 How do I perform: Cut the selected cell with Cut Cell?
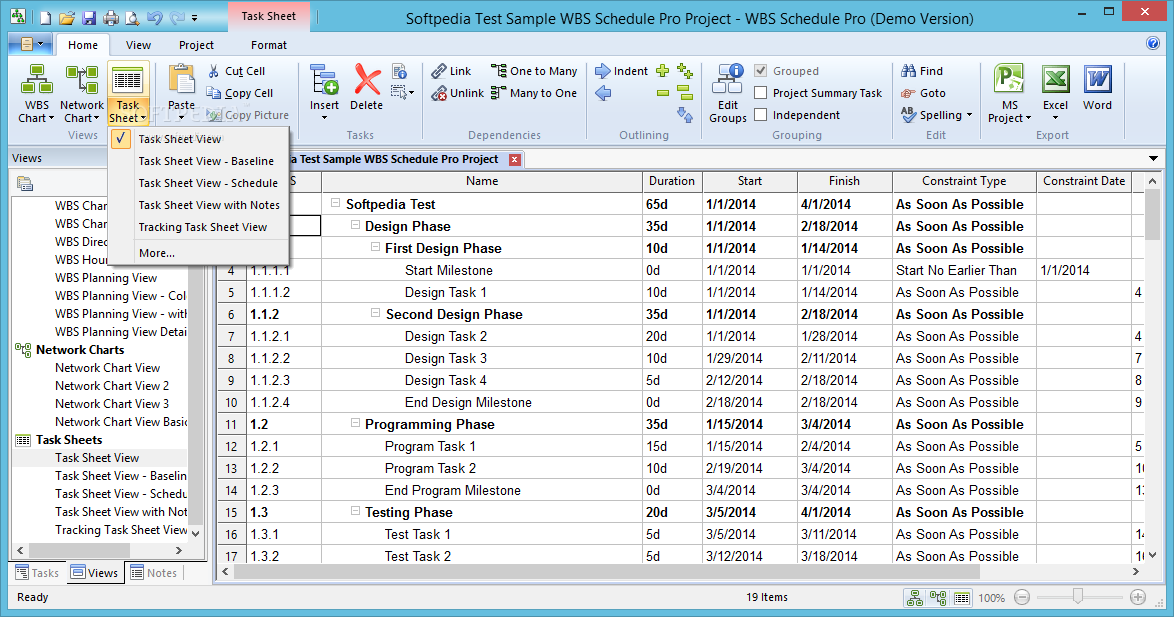click(236, 71)
